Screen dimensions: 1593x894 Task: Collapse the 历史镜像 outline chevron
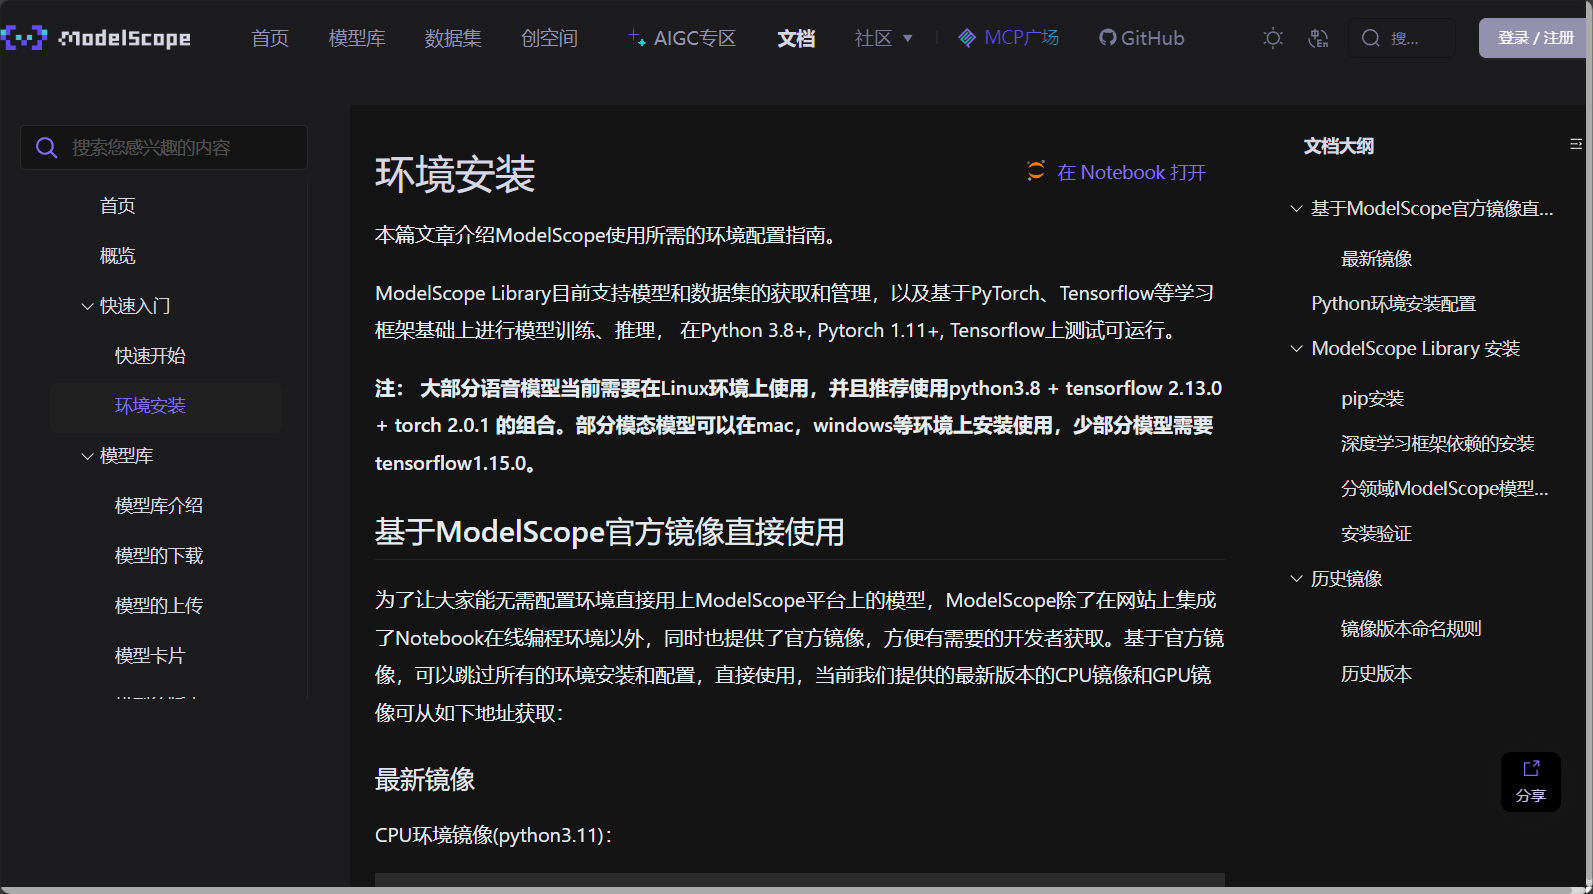pyautogui.click(x=1296, y=578)
